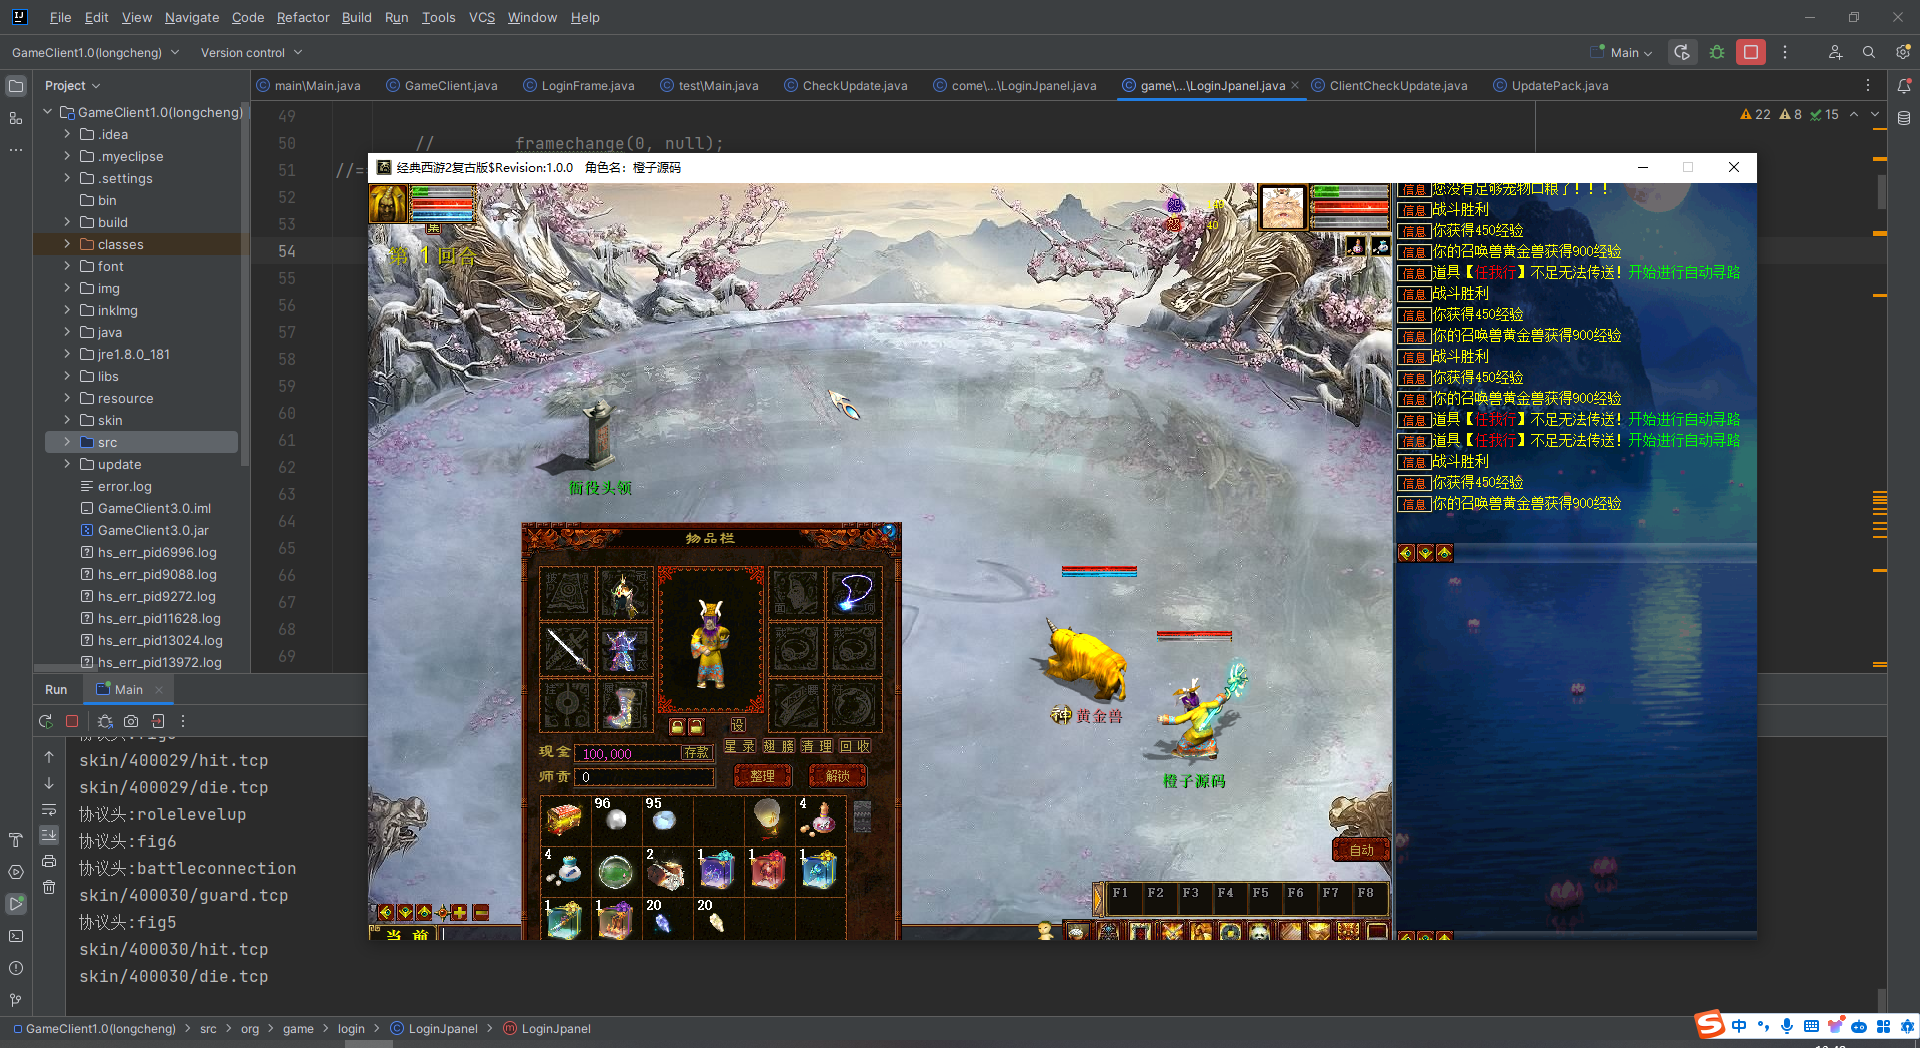Toggle the 自动 auto-battle button
1920x1048 pixels.
coord(1361,850)
